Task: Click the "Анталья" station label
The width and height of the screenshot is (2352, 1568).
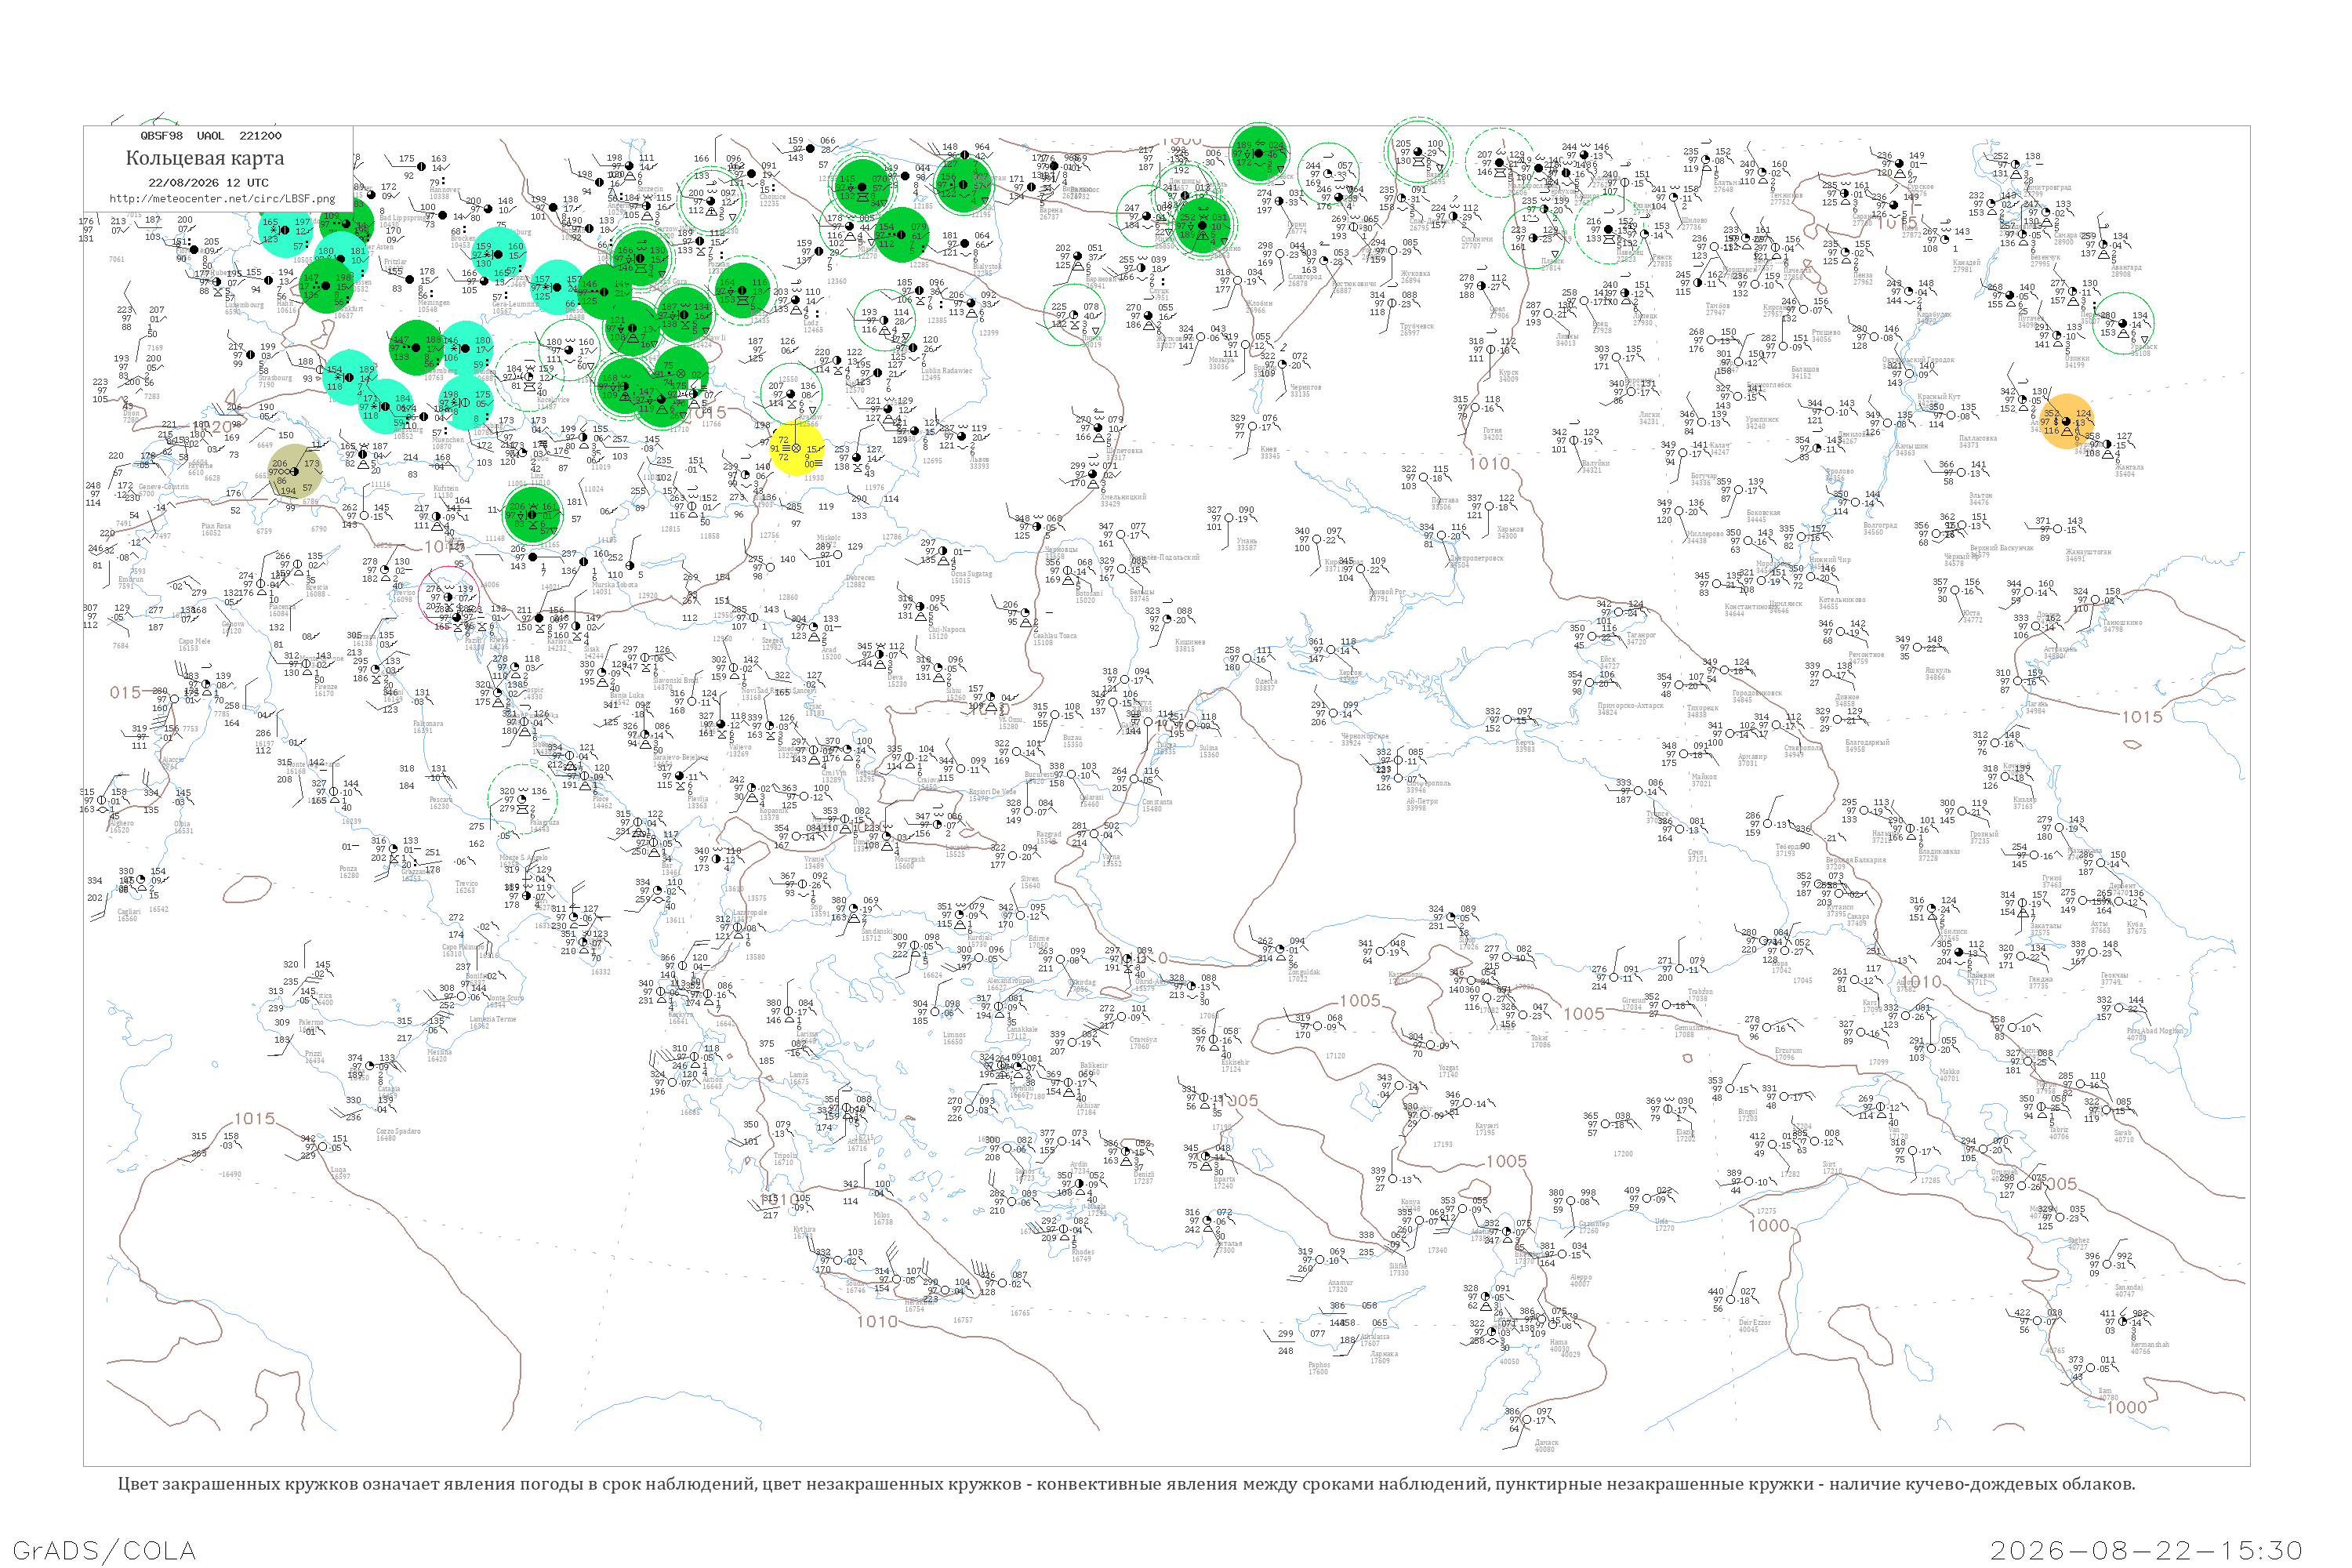Action: click(1229, 1243)
